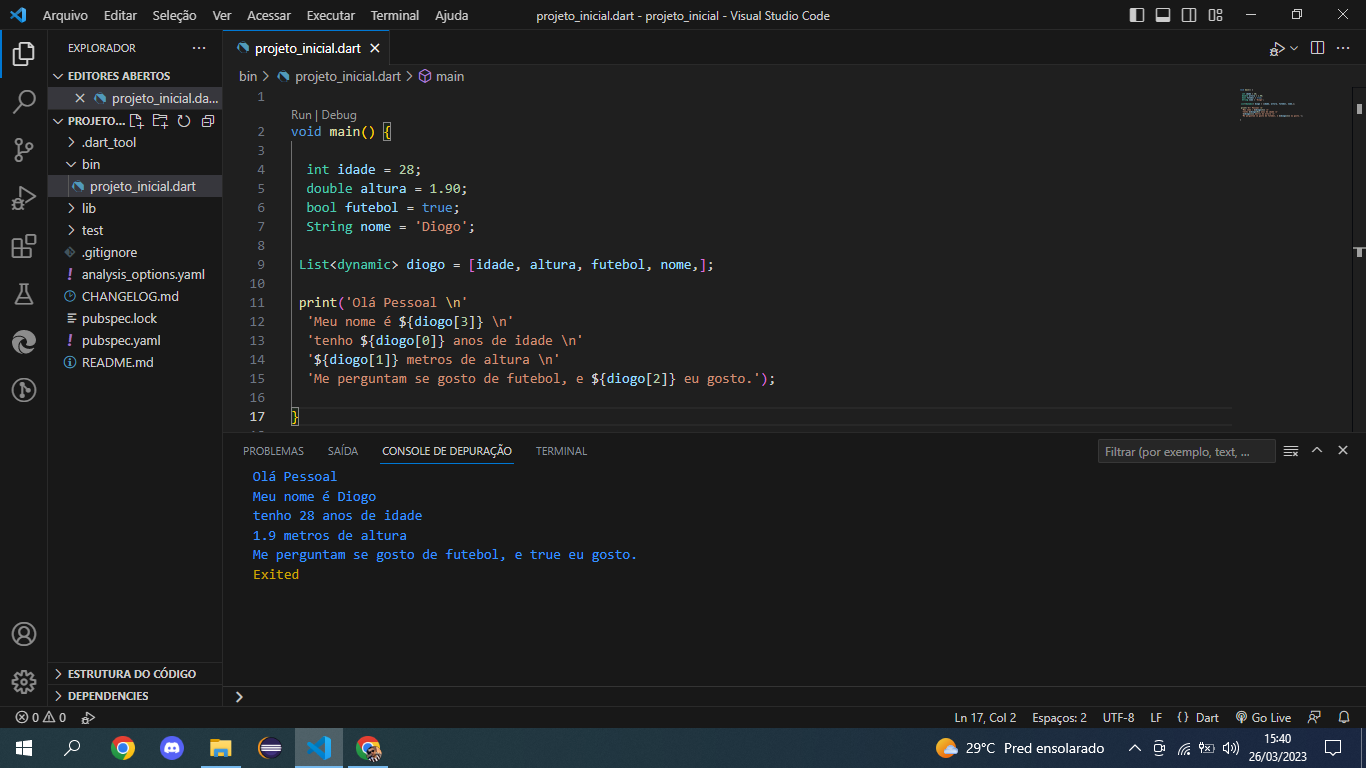The height and width of the screenshot is (768, 1366).
Task: Collapse the bin folder
Action: (135, 164)
